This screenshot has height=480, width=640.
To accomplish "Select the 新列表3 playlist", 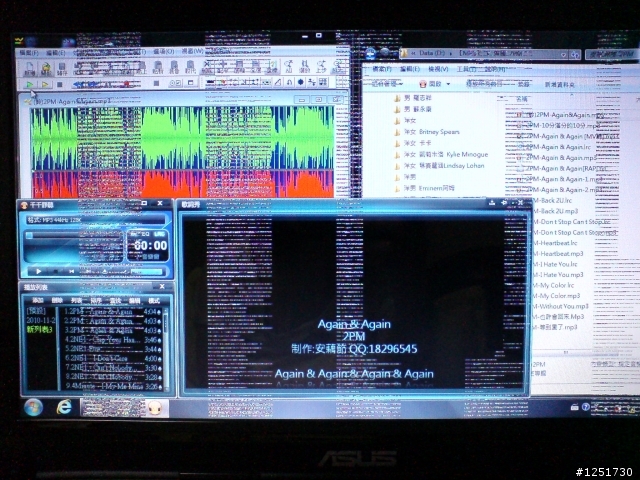I will 40,329.
